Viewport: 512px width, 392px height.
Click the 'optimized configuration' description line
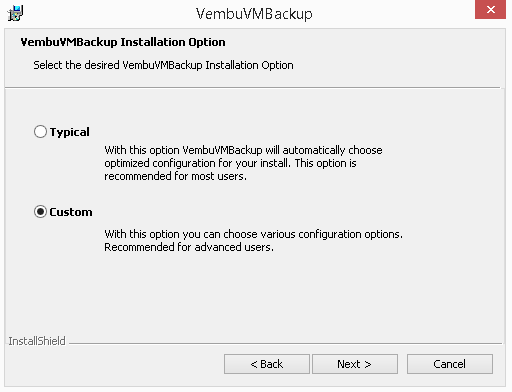point(230,163)
